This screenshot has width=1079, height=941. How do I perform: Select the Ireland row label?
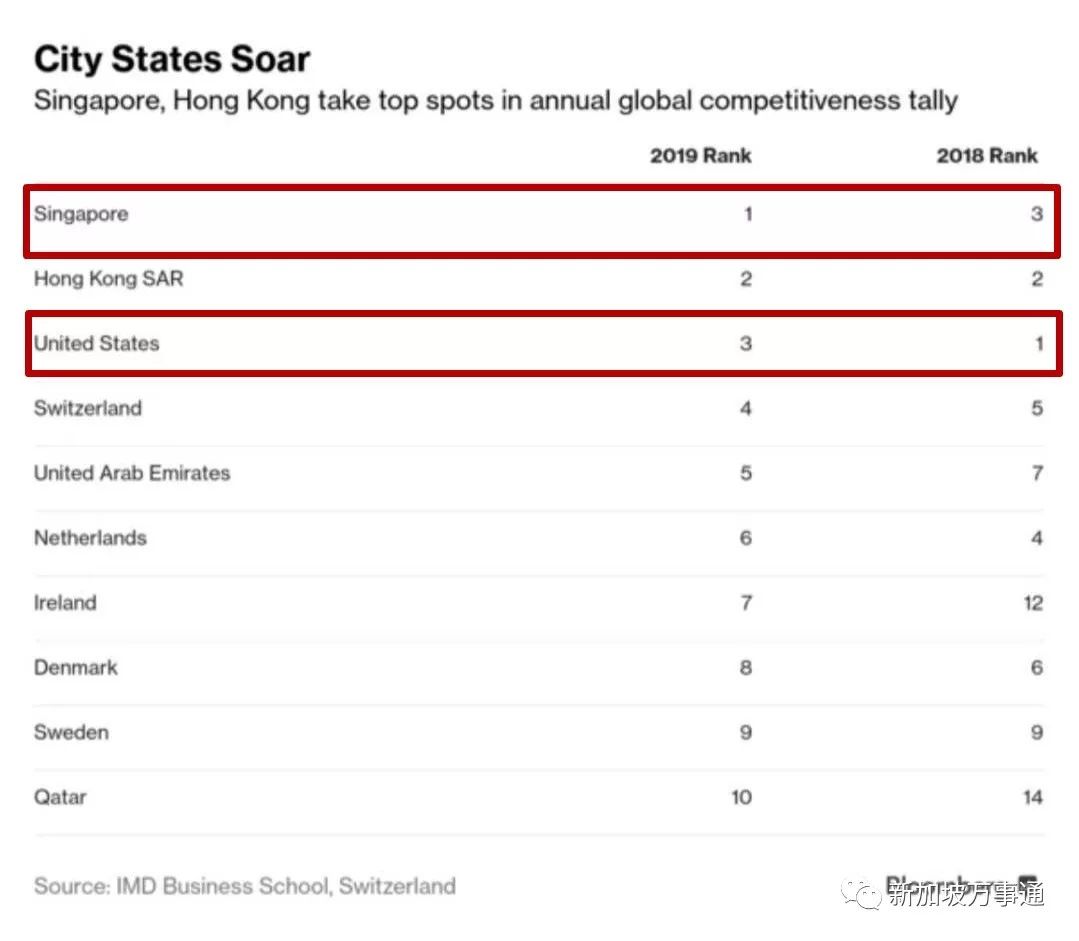(65, 603)
